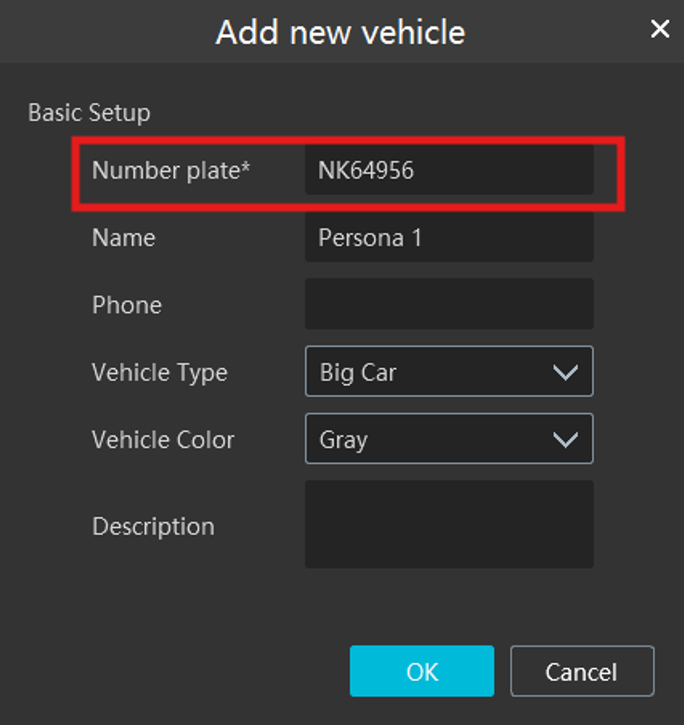
Task: Click the required asterisk after Number plate
Action: (x=244, y=167)
